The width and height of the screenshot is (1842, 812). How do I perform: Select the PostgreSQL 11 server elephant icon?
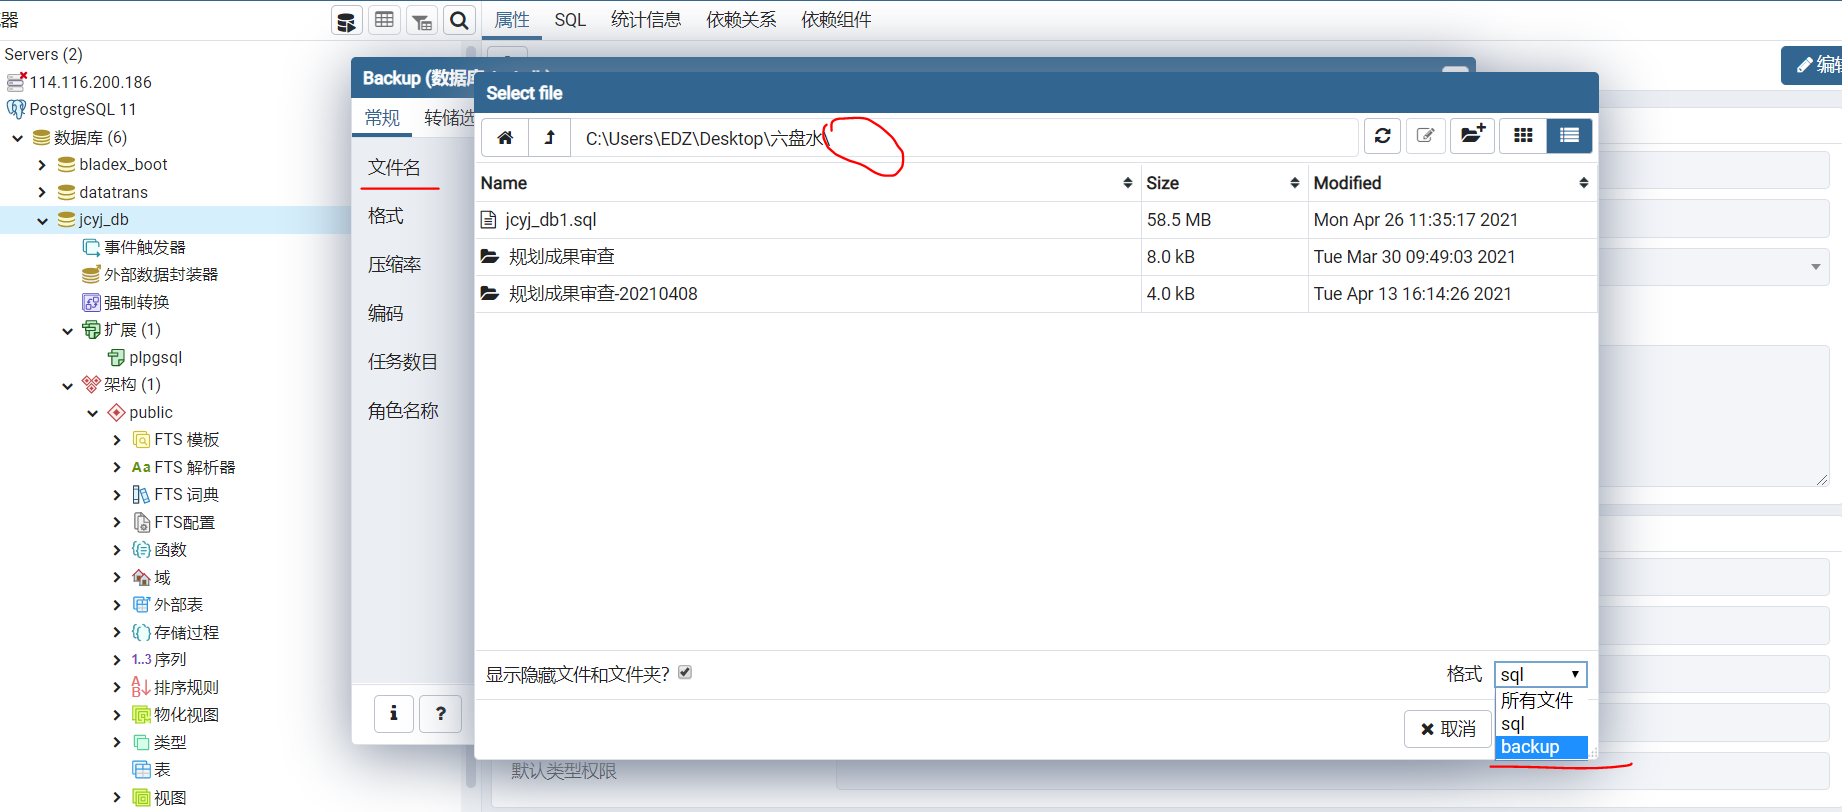click(16, 109)
